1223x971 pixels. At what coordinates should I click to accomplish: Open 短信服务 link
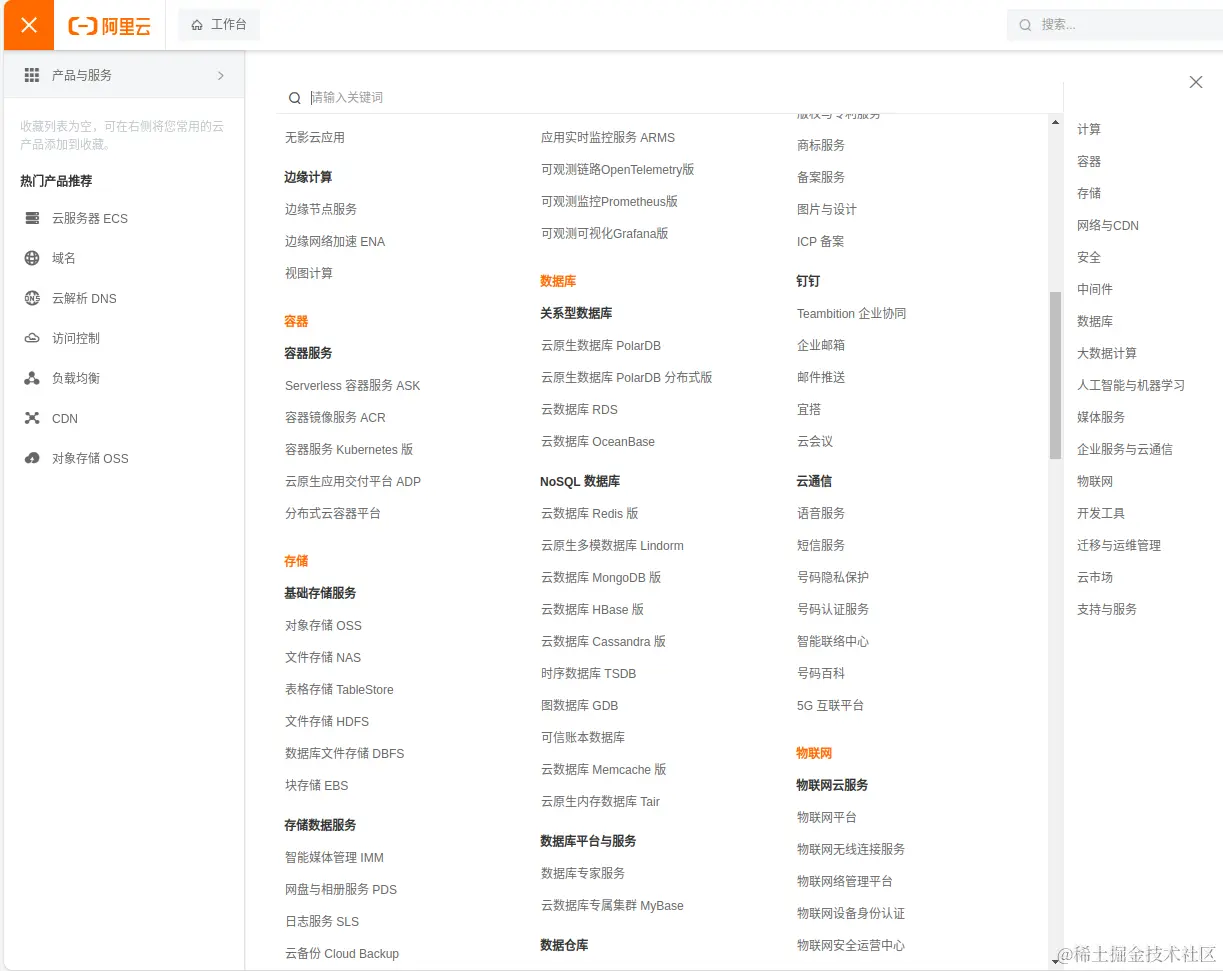821,545
